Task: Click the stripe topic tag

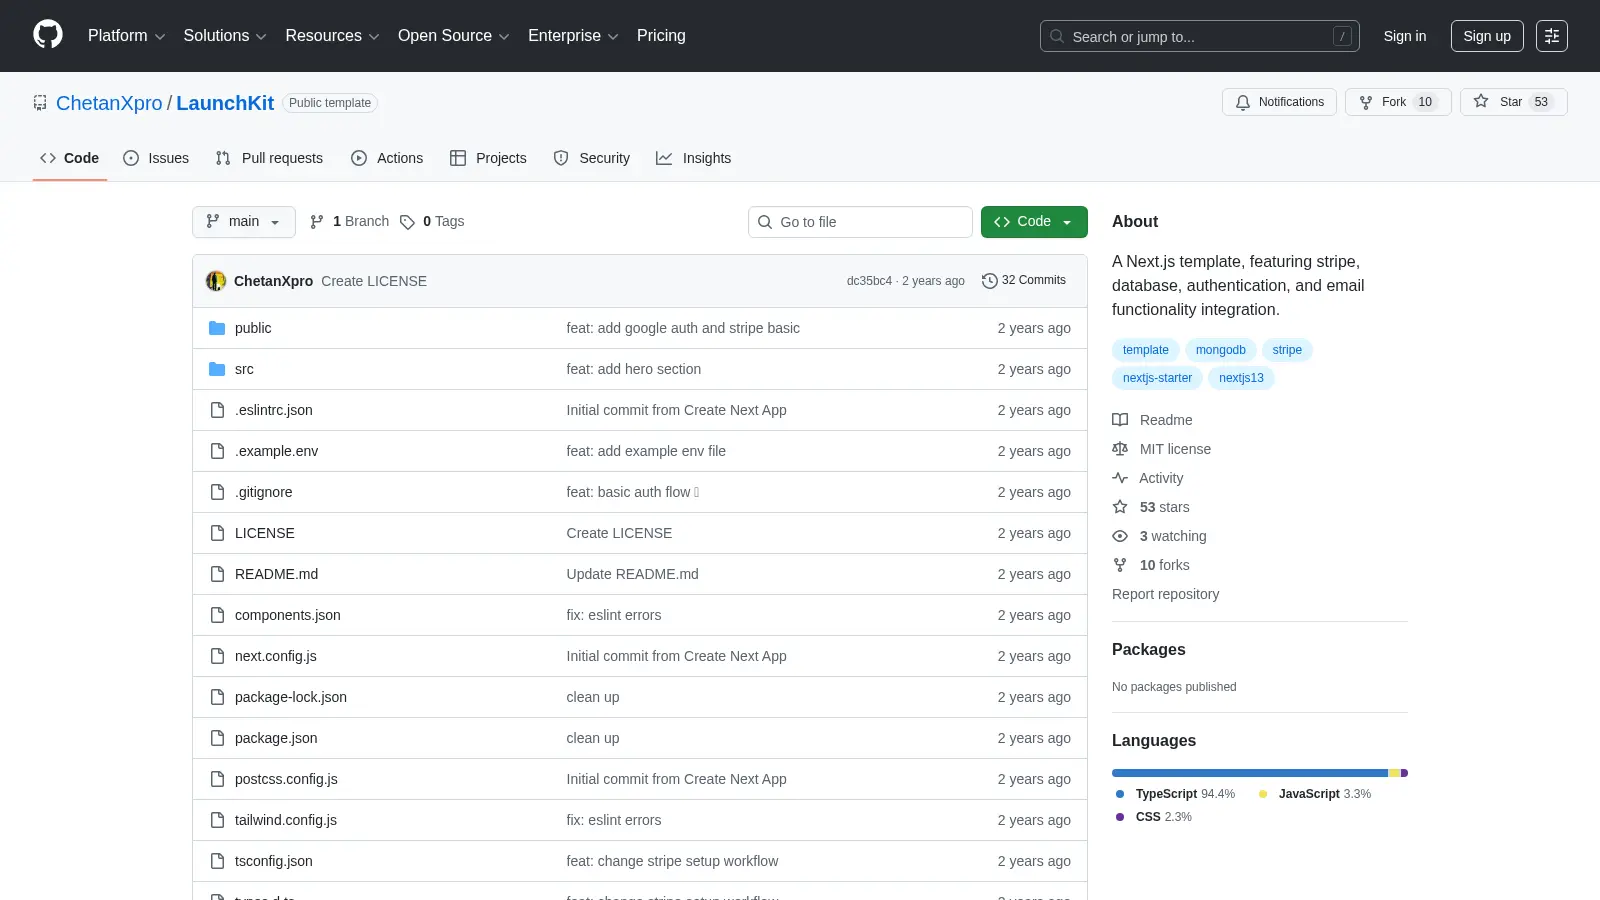Action: click(1287, 350)
